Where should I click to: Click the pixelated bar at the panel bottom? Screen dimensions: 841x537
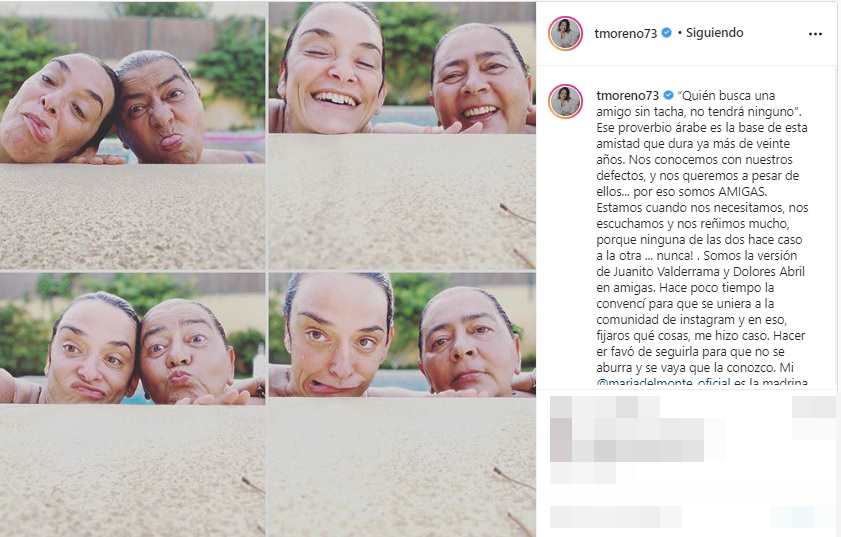[x=616, y=517]
